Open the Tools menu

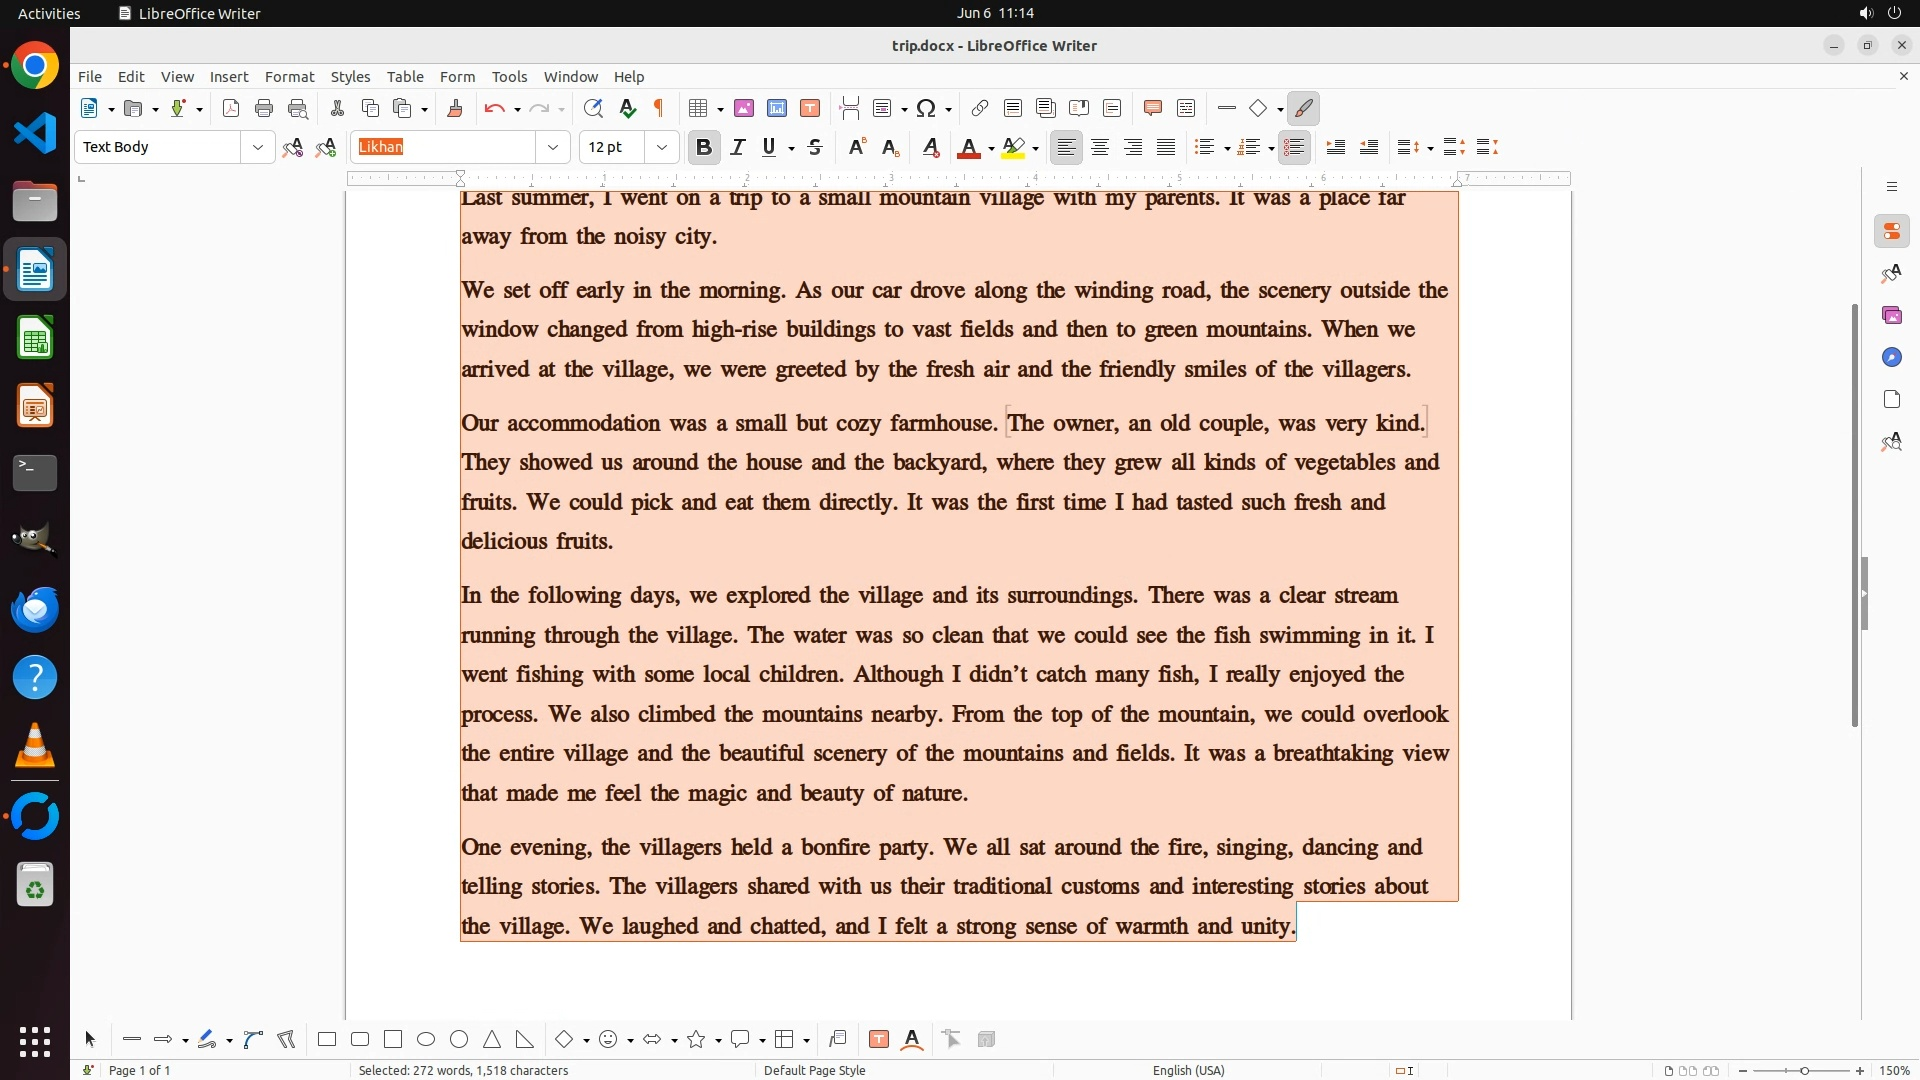click(x=509, y=77)
